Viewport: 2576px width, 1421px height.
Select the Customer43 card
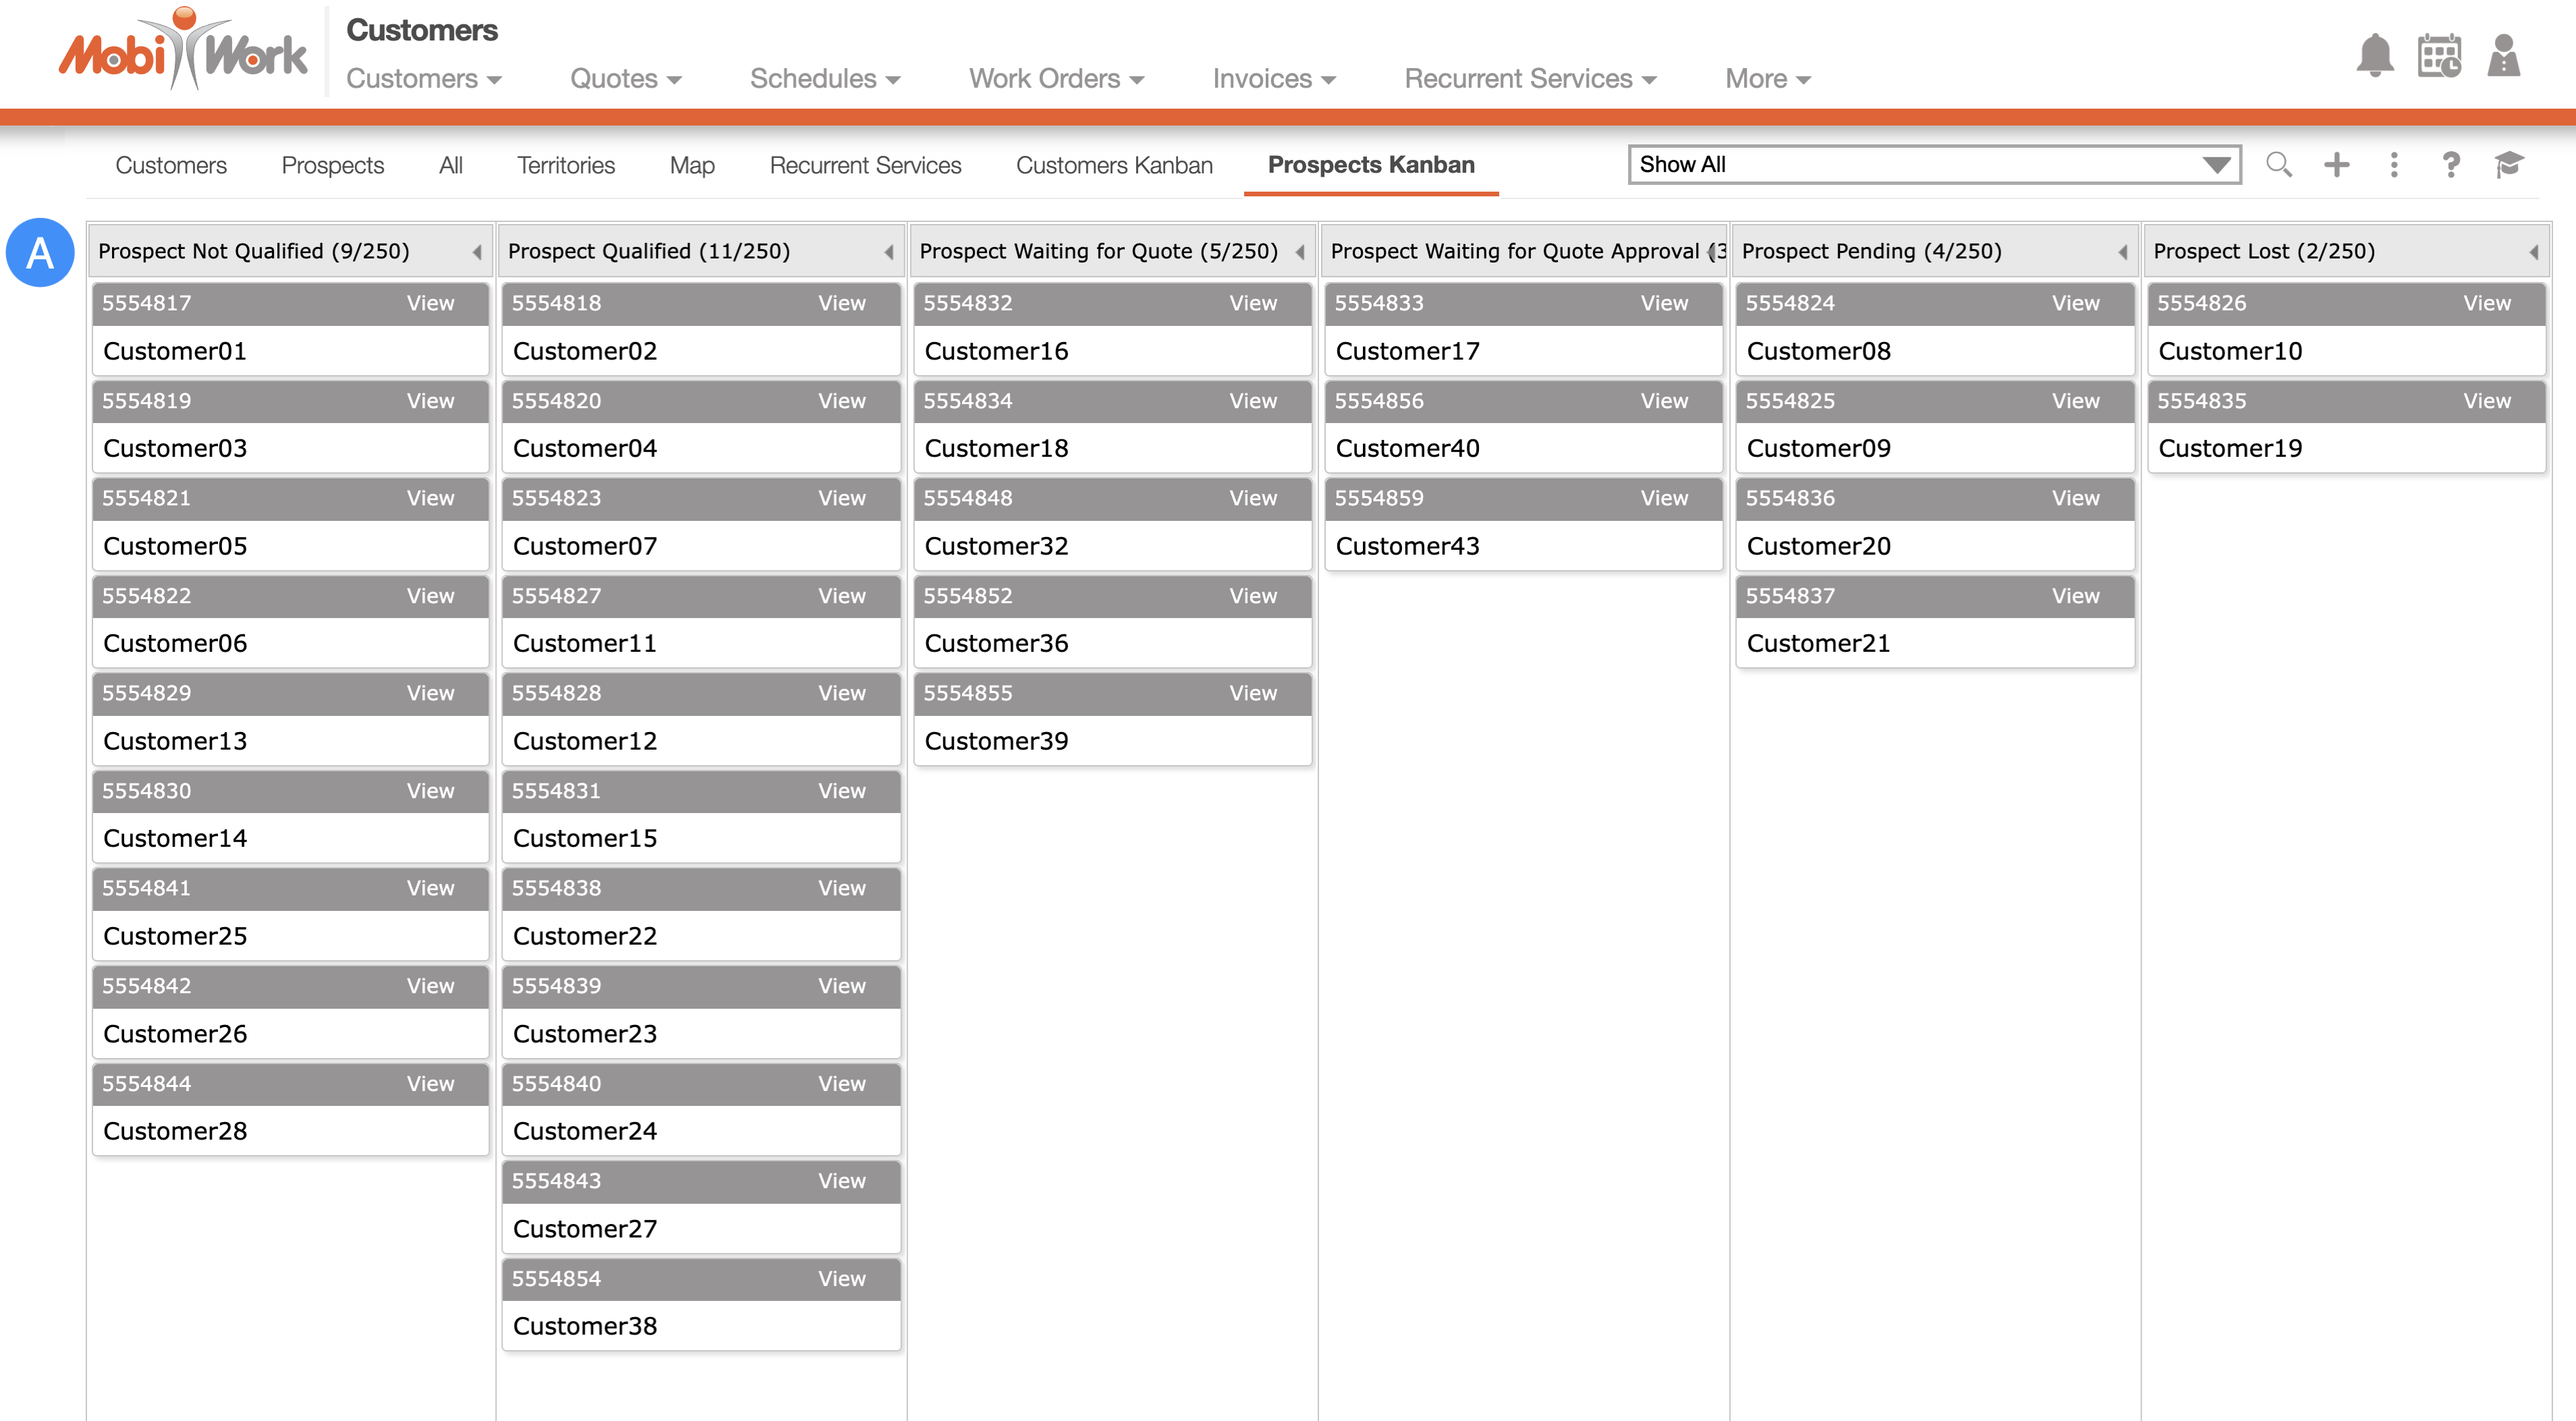(1522, 546)
